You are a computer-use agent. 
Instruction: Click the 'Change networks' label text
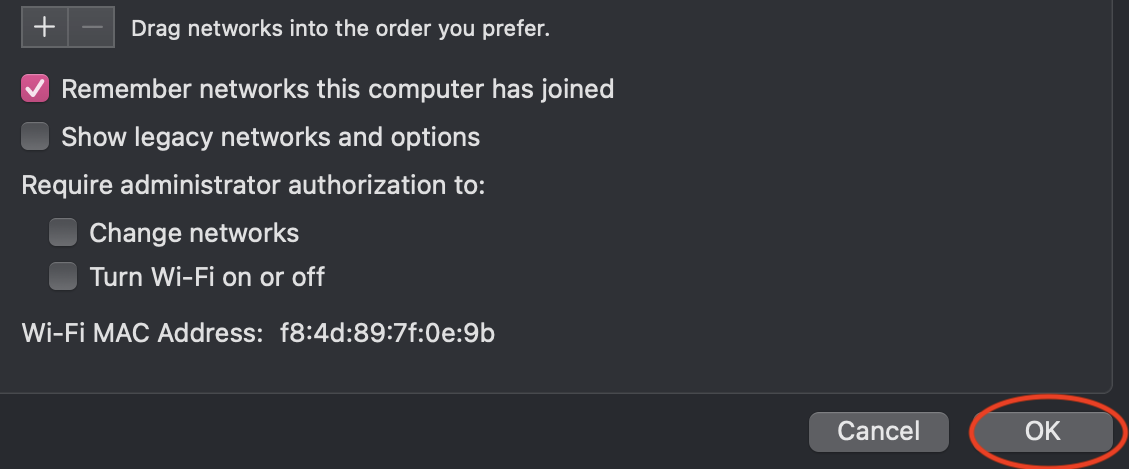tap(194, 233)
